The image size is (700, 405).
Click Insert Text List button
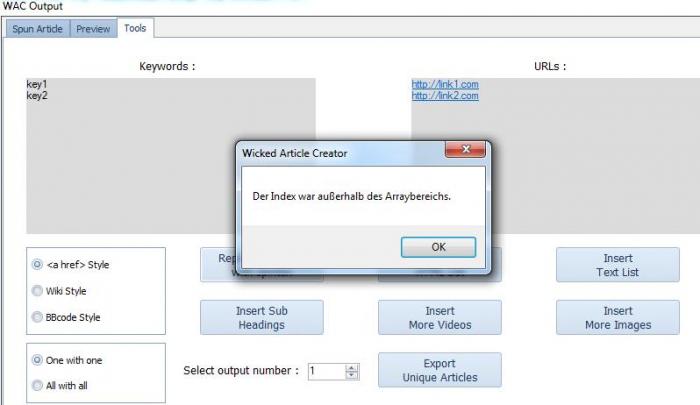[618, 265]
